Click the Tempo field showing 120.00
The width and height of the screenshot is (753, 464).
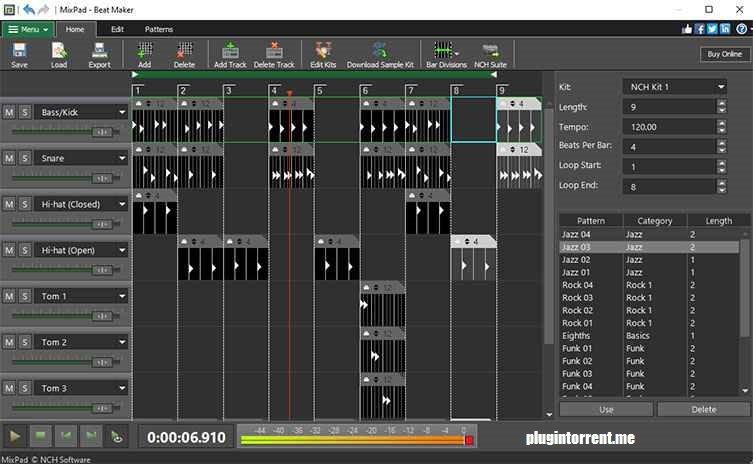click(669, 127)
